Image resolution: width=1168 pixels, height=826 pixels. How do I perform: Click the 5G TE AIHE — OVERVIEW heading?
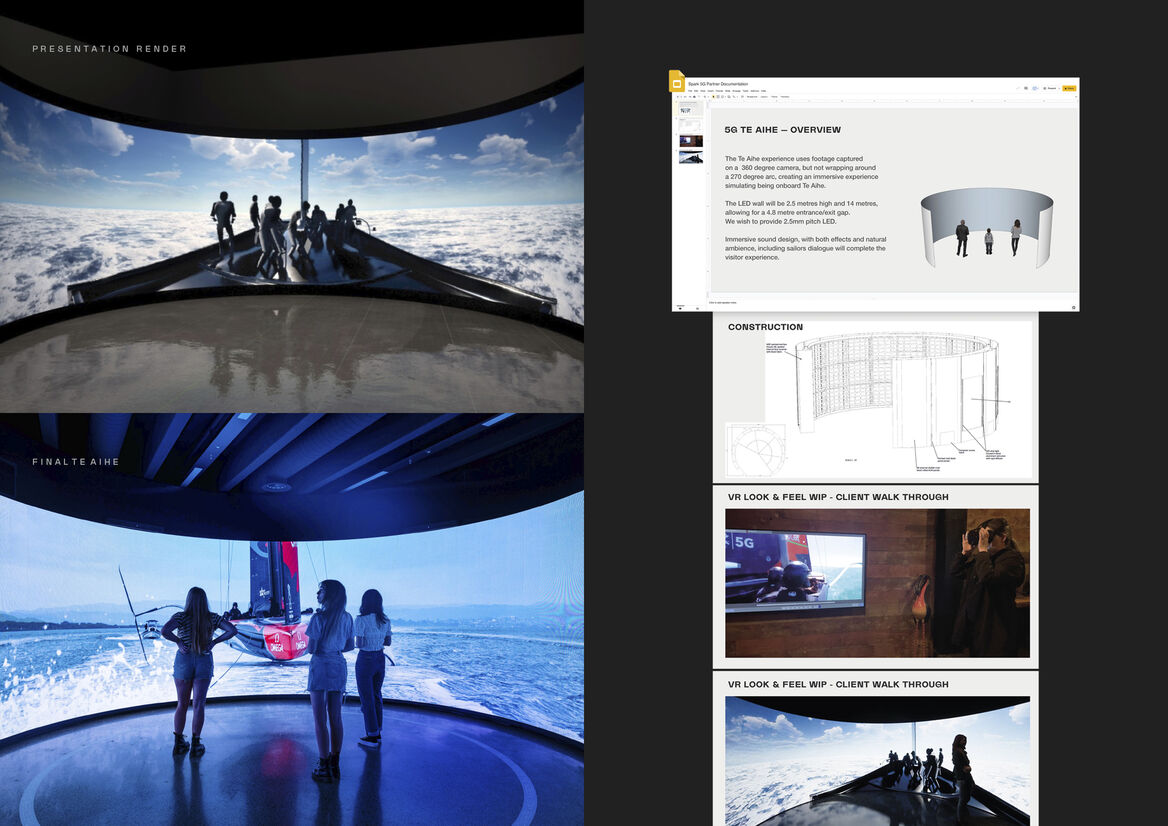pos(782,130)
